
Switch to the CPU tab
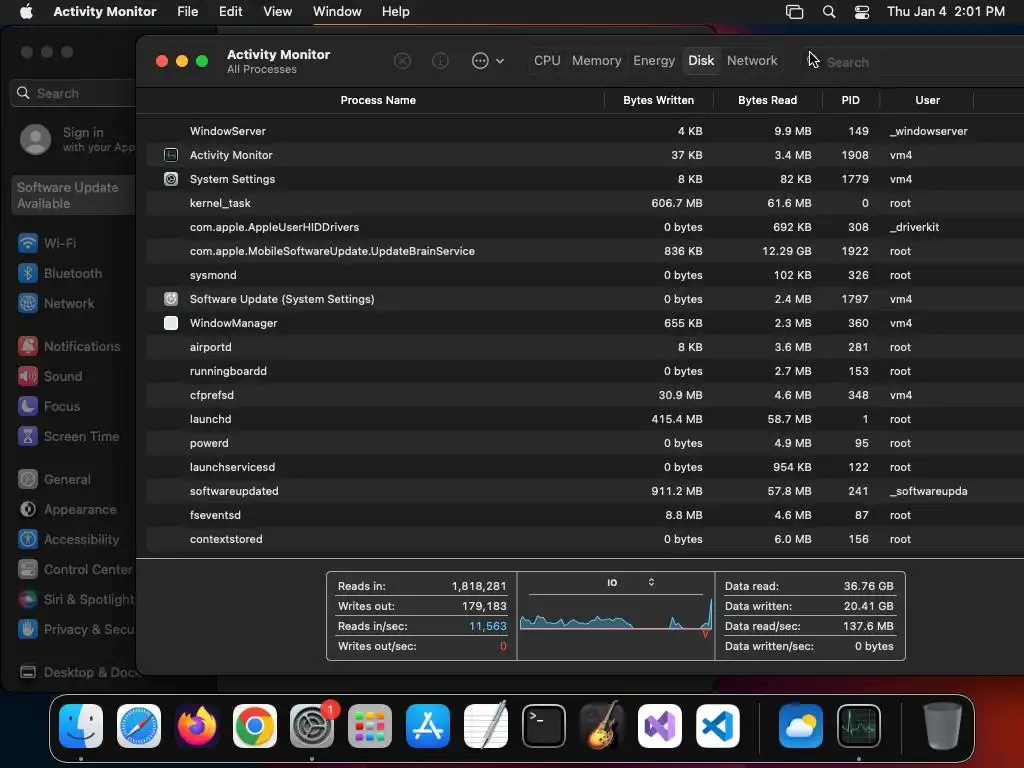point(547,61)
